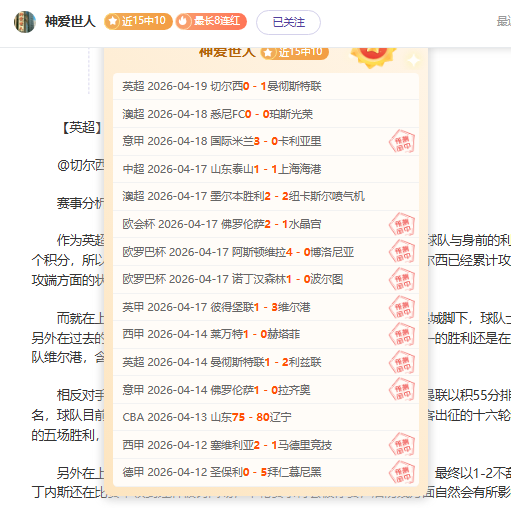Image resolution: width=511 pixels, height=508 pixels.
Task: Click the 已关注 follow button
Action: (x=288, y=22)
